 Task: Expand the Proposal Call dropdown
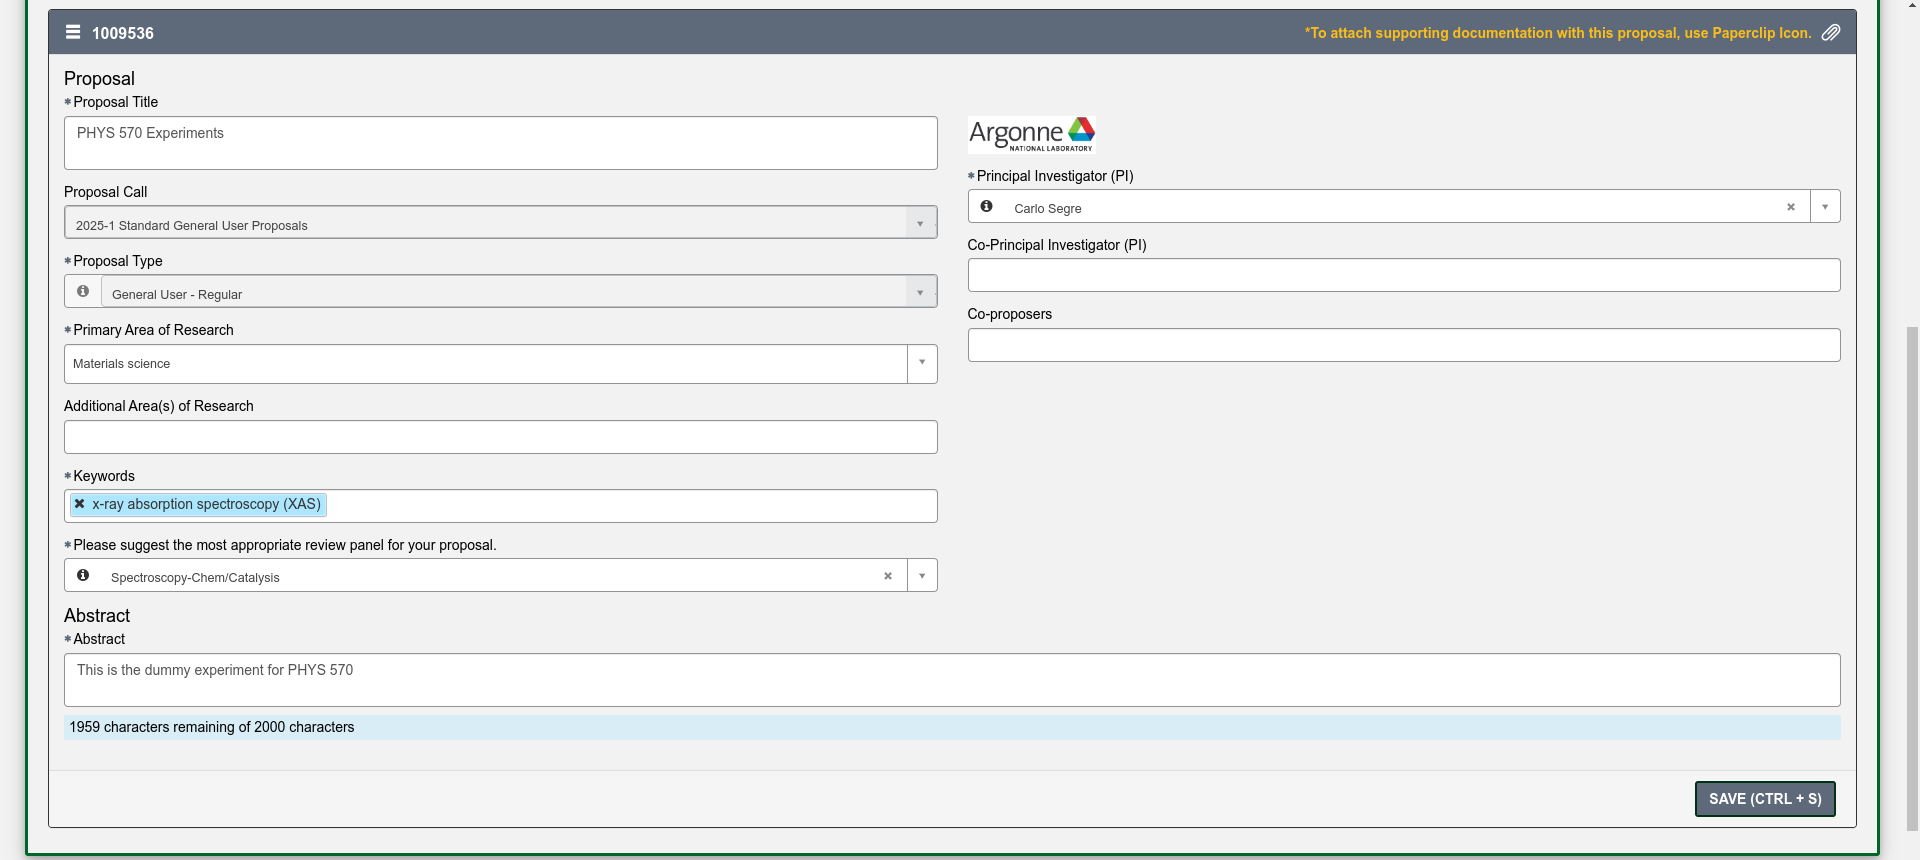point(920,223)
